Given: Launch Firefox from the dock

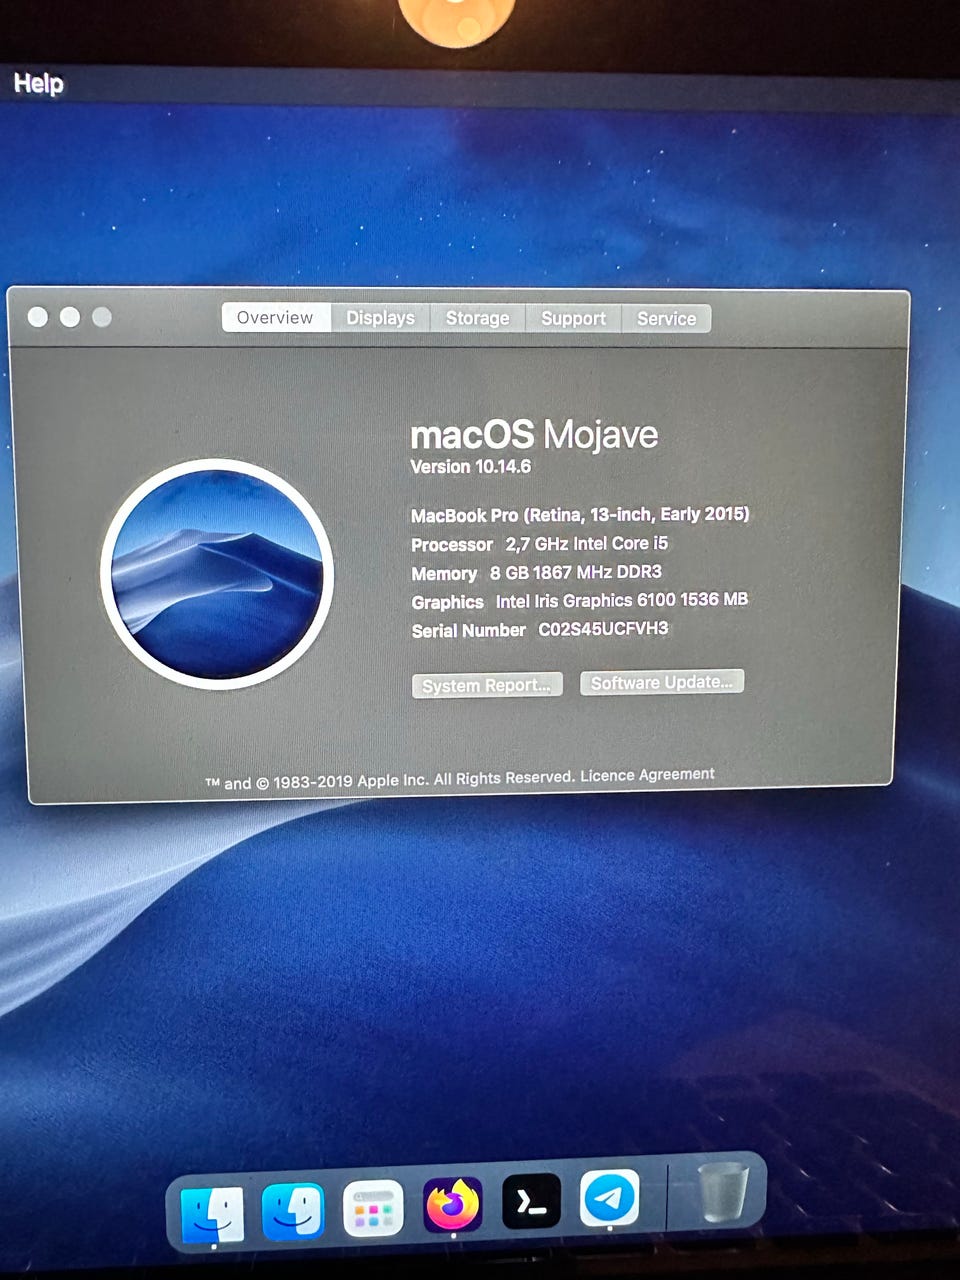Looking at the screenshot, I should [x=453, y=1204].
